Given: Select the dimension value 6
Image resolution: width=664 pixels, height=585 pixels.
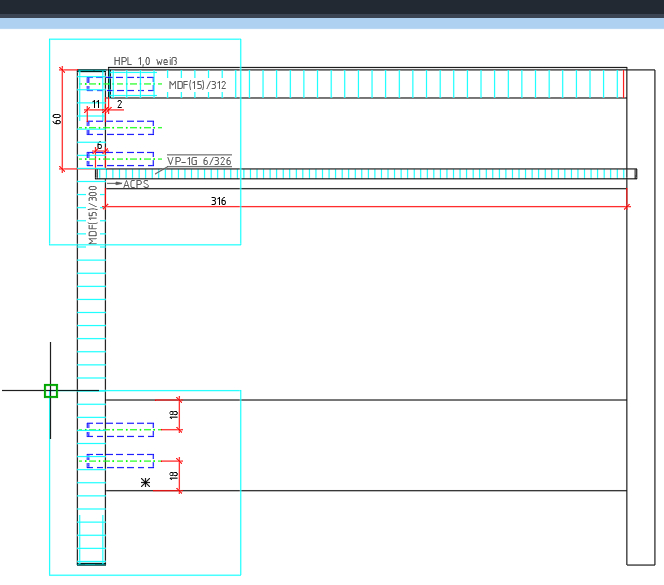Looking at the screenshot, I should 99,146.
